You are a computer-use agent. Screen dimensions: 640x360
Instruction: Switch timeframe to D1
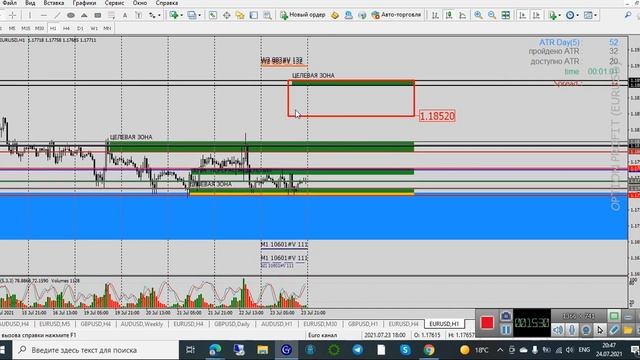click(80, 28)
